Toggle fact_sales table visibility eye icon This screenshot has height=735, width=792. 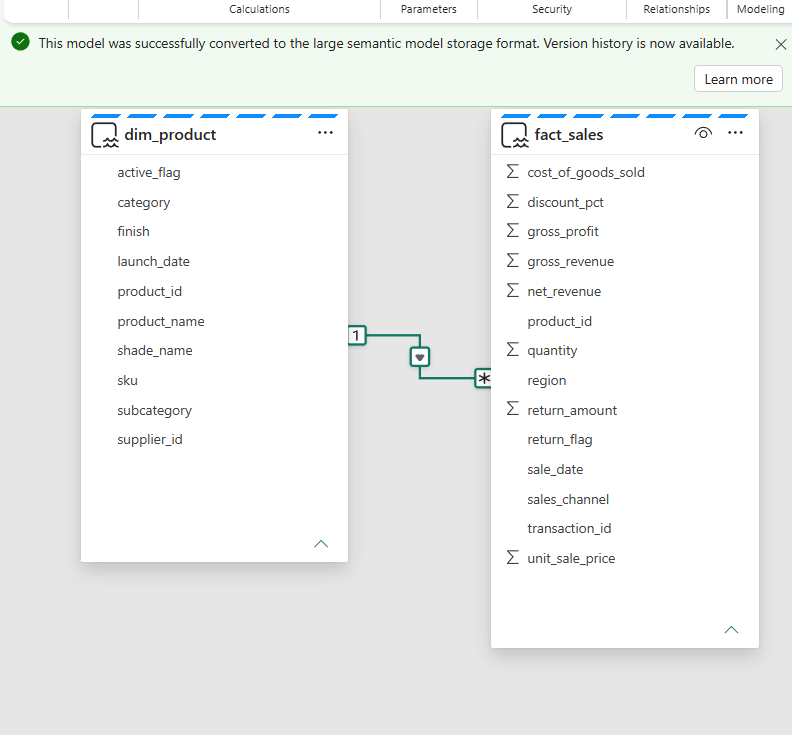(703, 133)
